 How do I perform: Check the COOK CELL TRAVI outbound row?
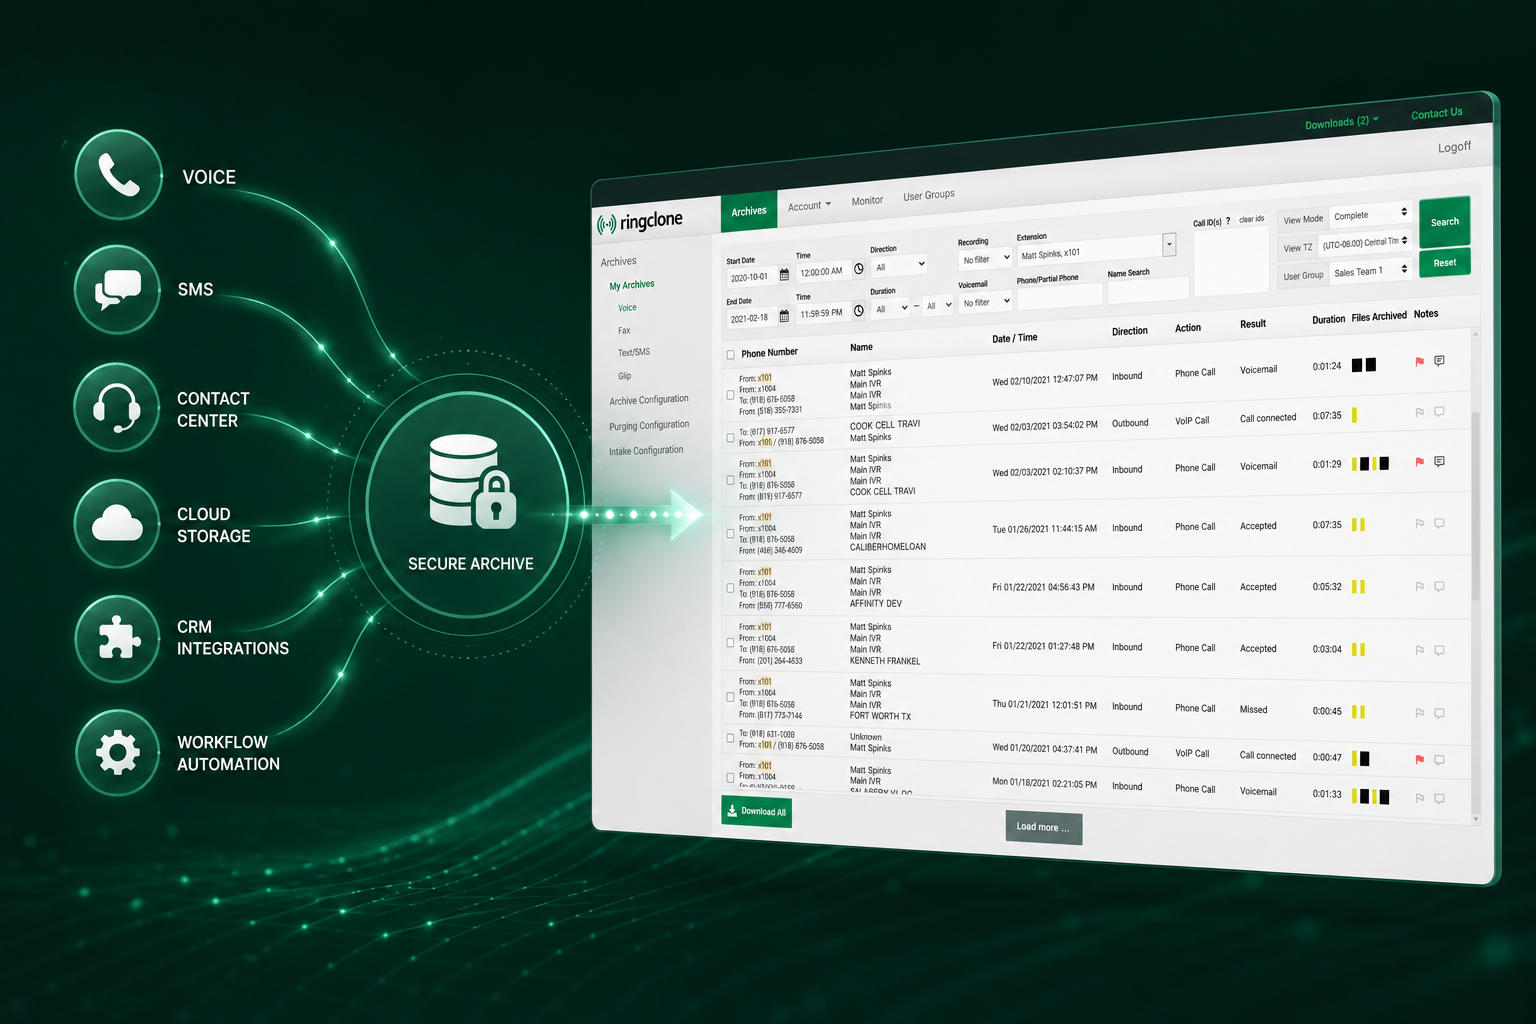(x=730, y=438)
